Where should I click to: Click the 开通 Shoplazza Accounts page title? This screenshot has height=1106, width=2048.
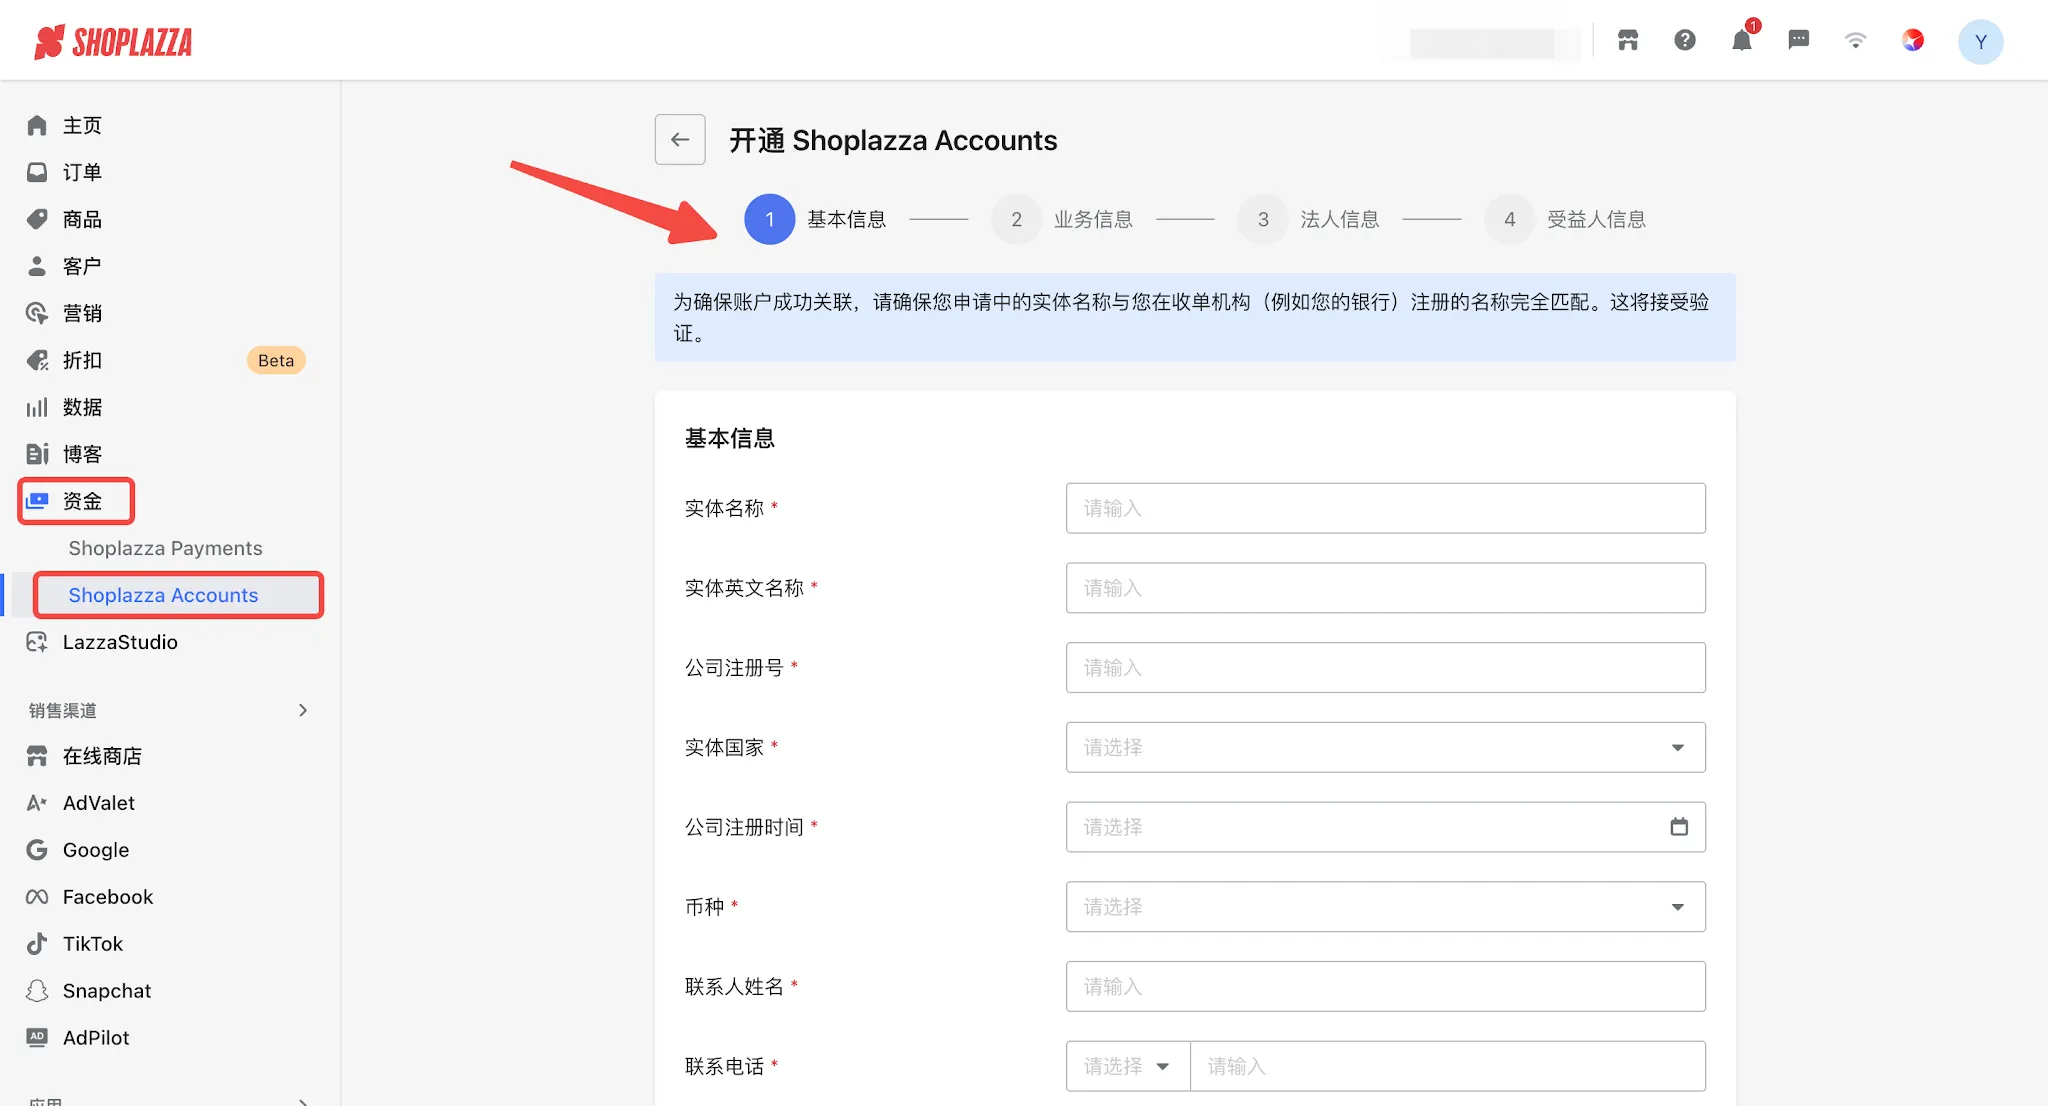[x=893, y=140]
